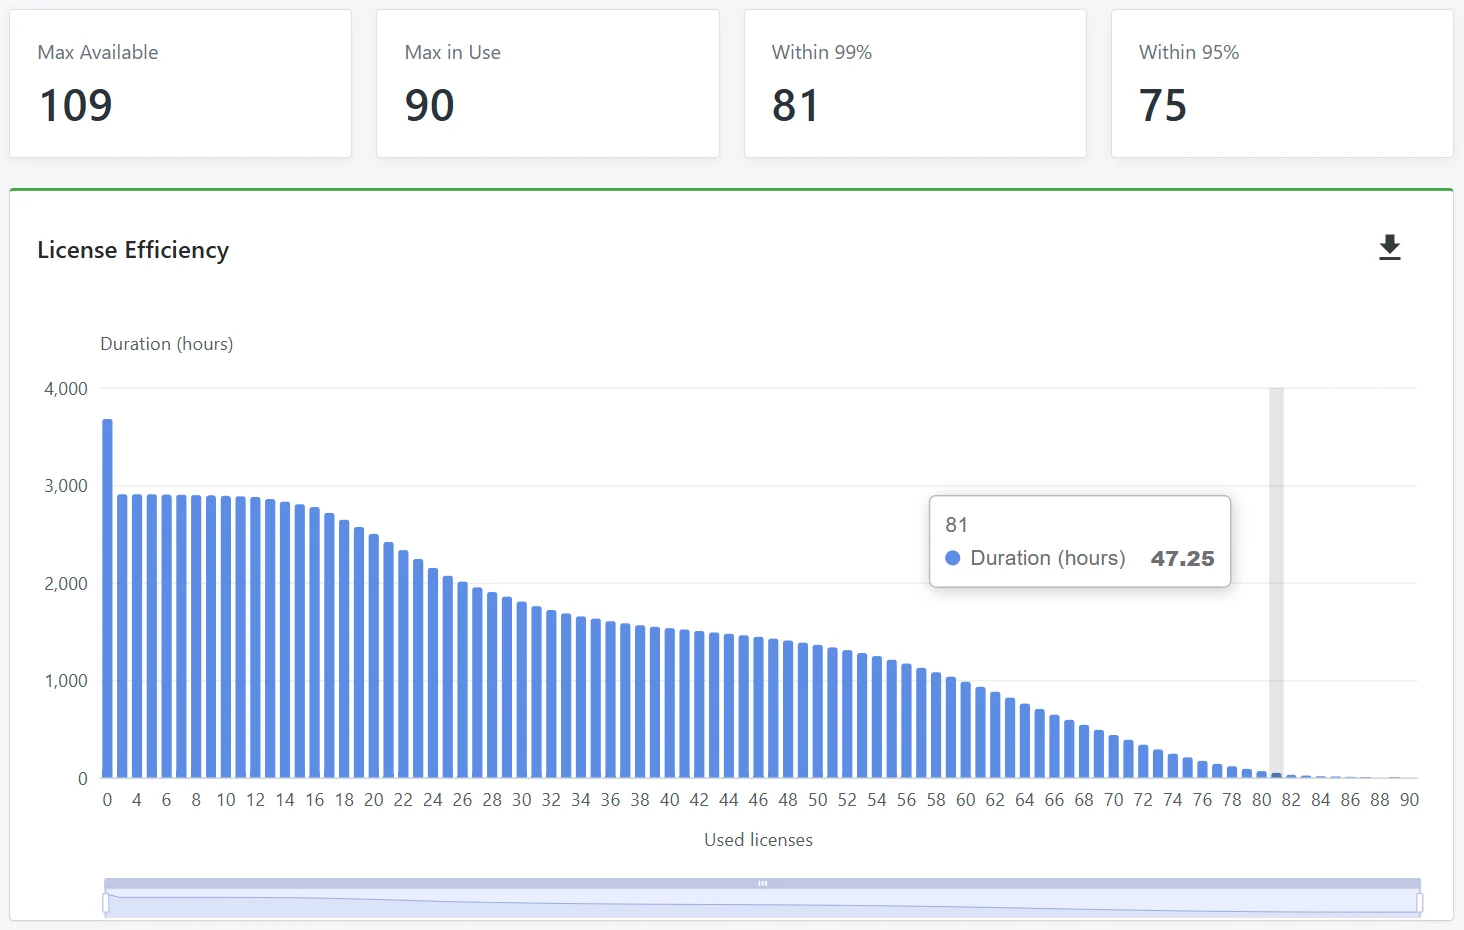Click the right handle of range slider
This screenshot has width=1464, height=930.
click(1419, 903)
